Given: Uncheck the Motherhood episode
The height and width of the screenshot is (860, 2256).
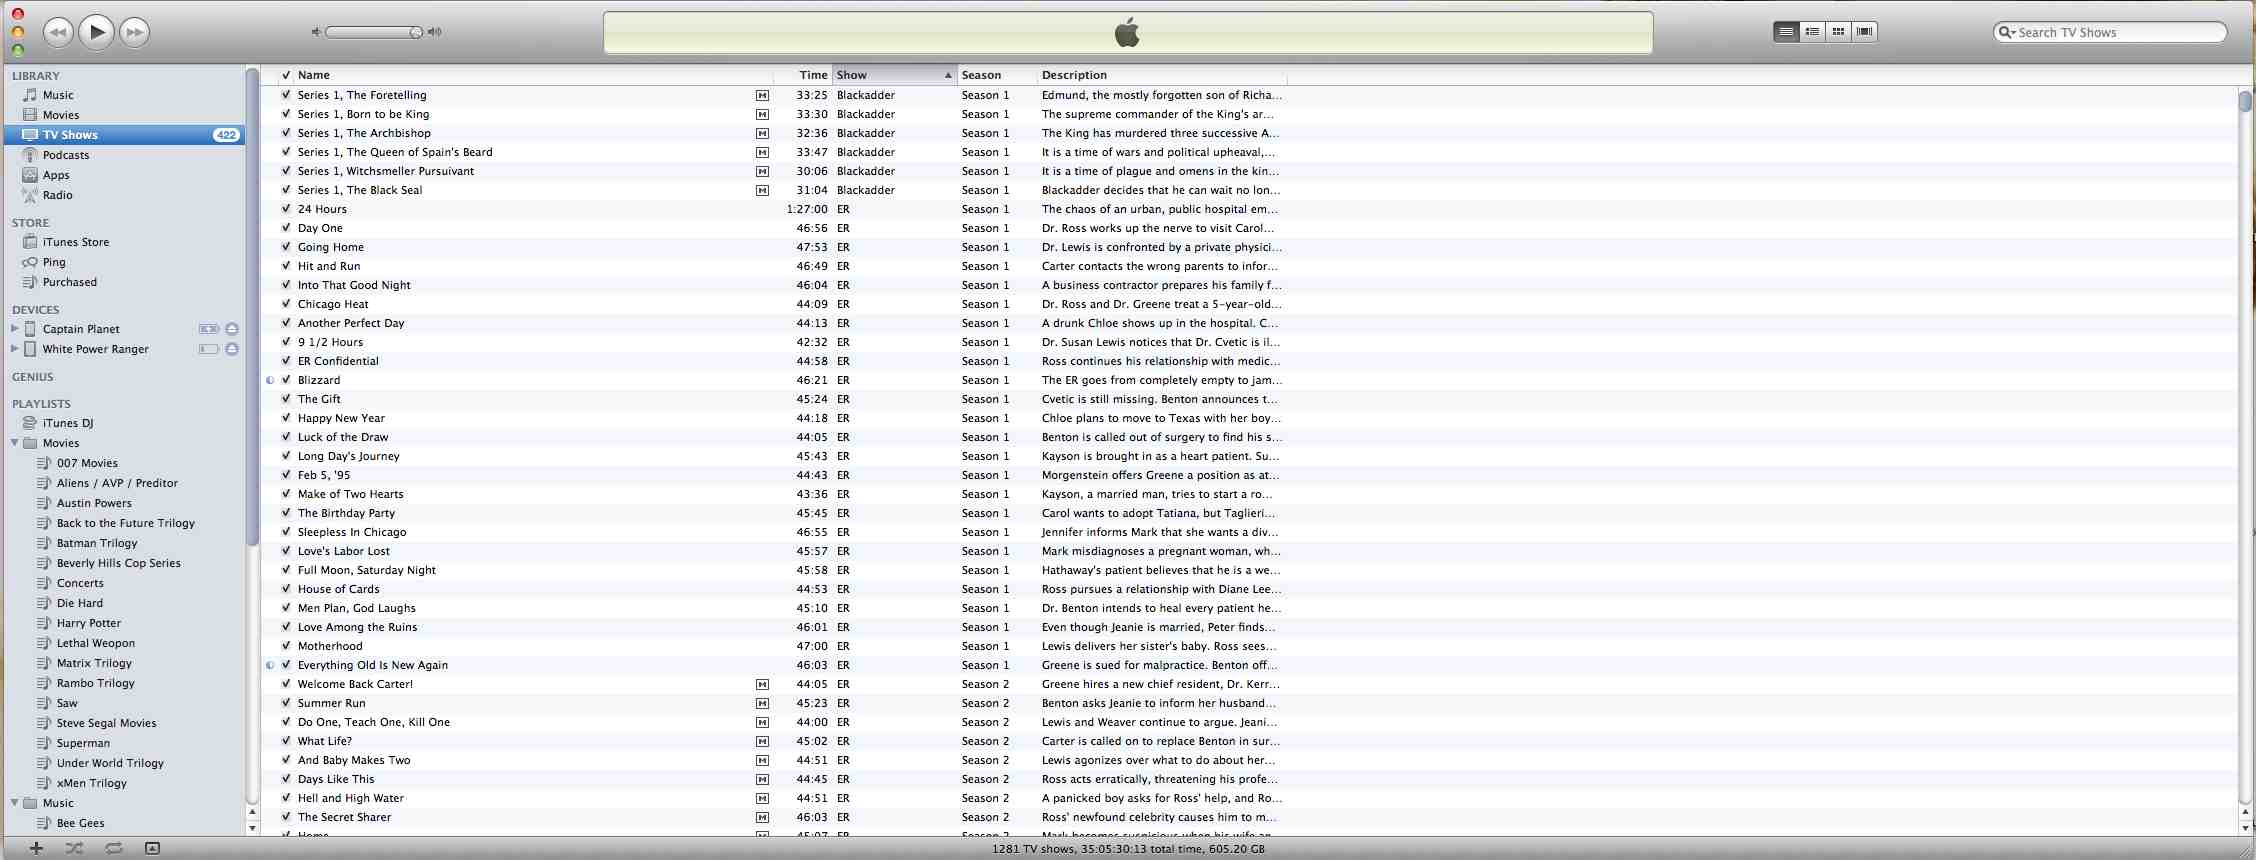Looking at the screenshot, I should 286,646.
